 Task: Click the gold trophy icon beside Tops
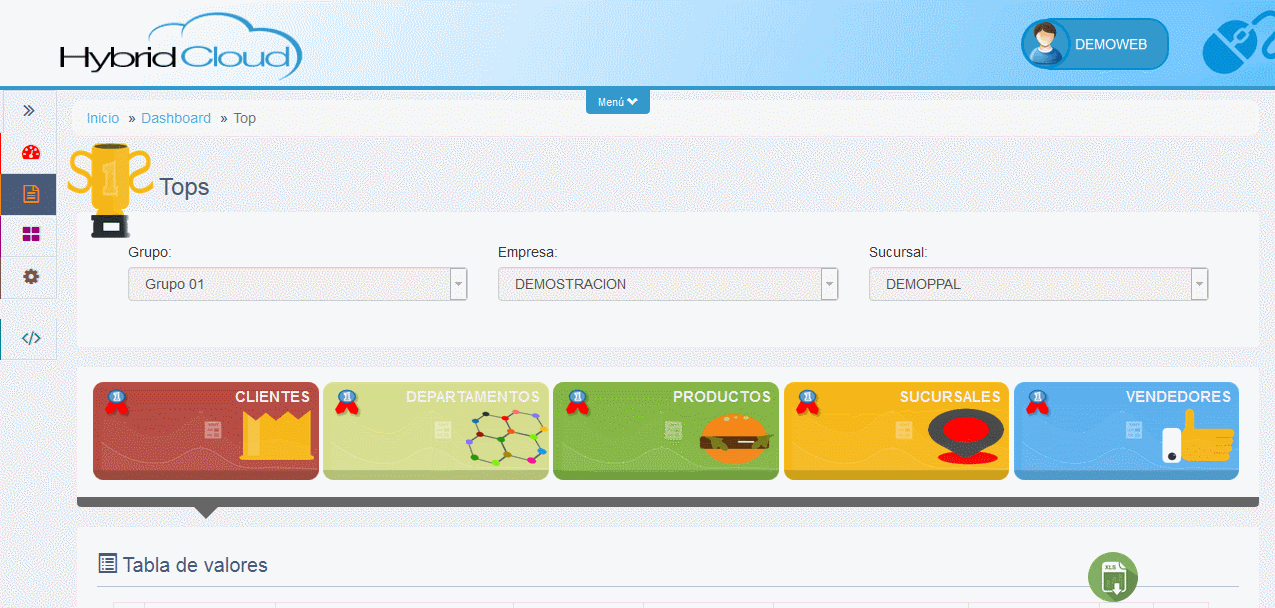pyautogui.click(x=108, y=190)
